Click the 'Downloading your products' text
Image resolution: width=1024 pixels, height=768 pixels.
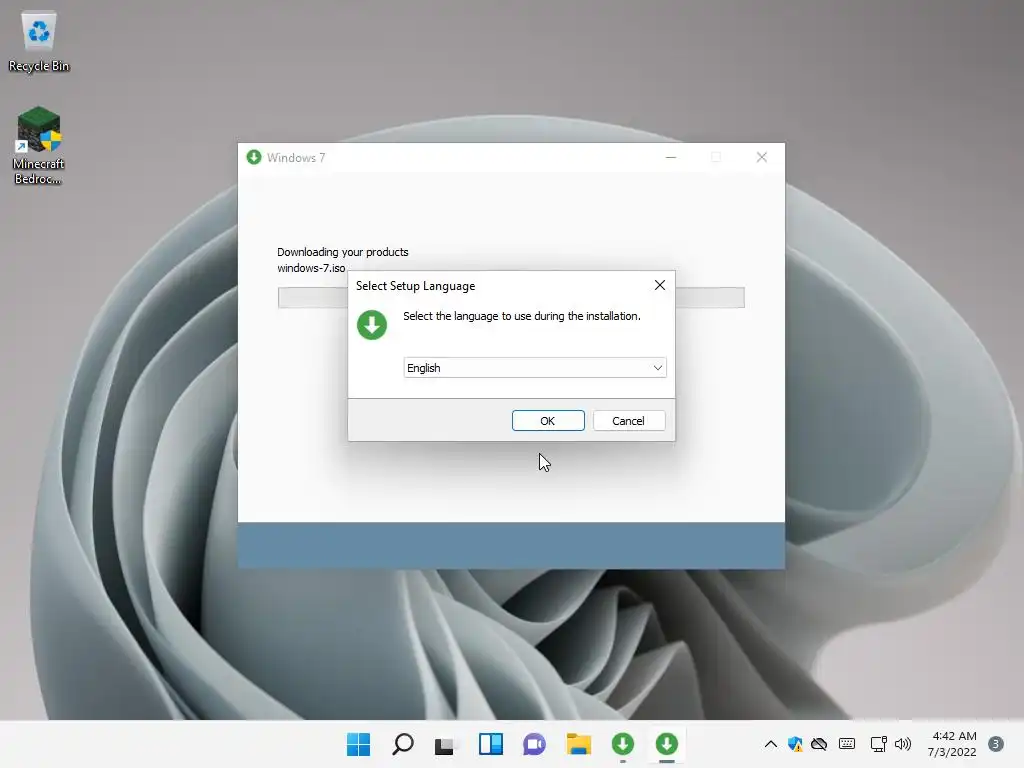coord(343,252)
